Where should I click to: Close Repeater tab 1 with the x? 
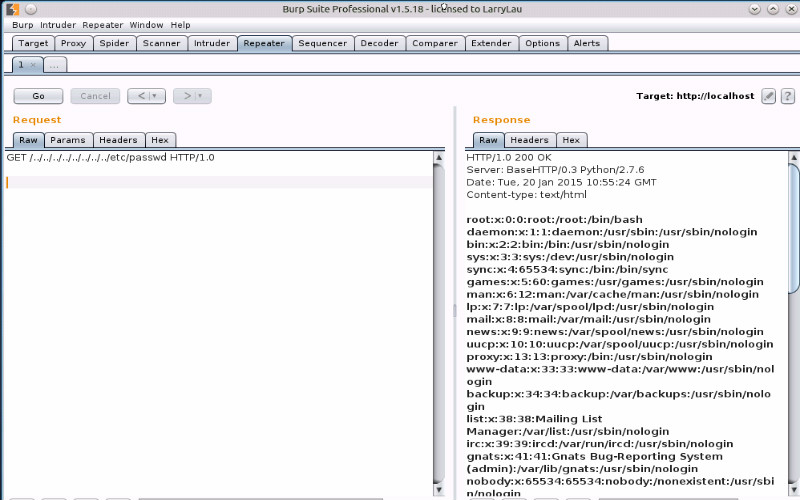(x=33, y=65)
